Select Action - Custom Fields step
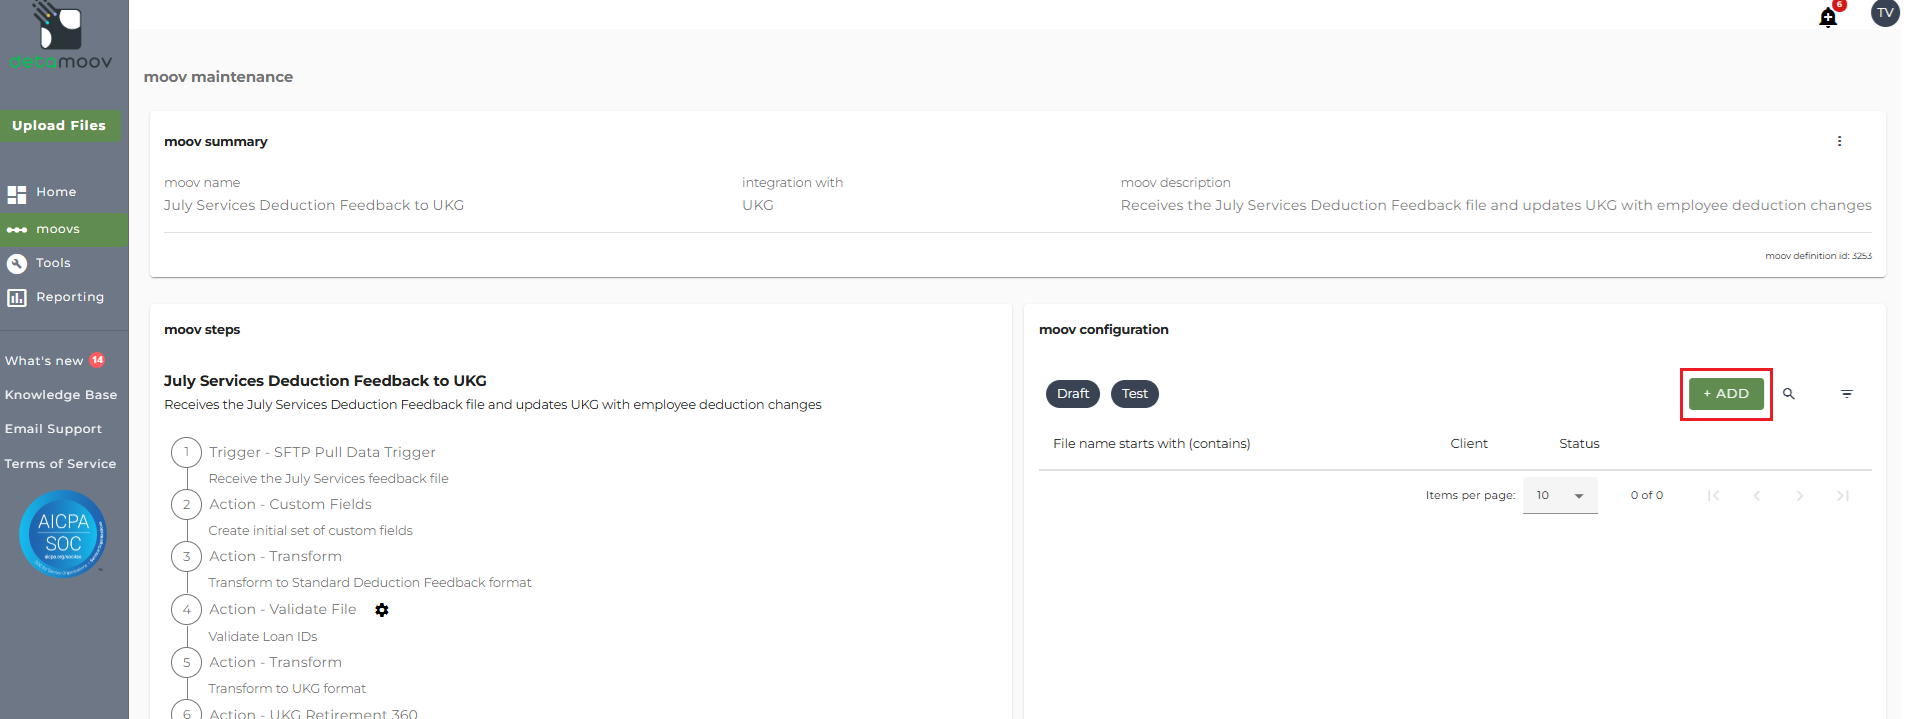The image size is (1908, 719). coord(290,504)
